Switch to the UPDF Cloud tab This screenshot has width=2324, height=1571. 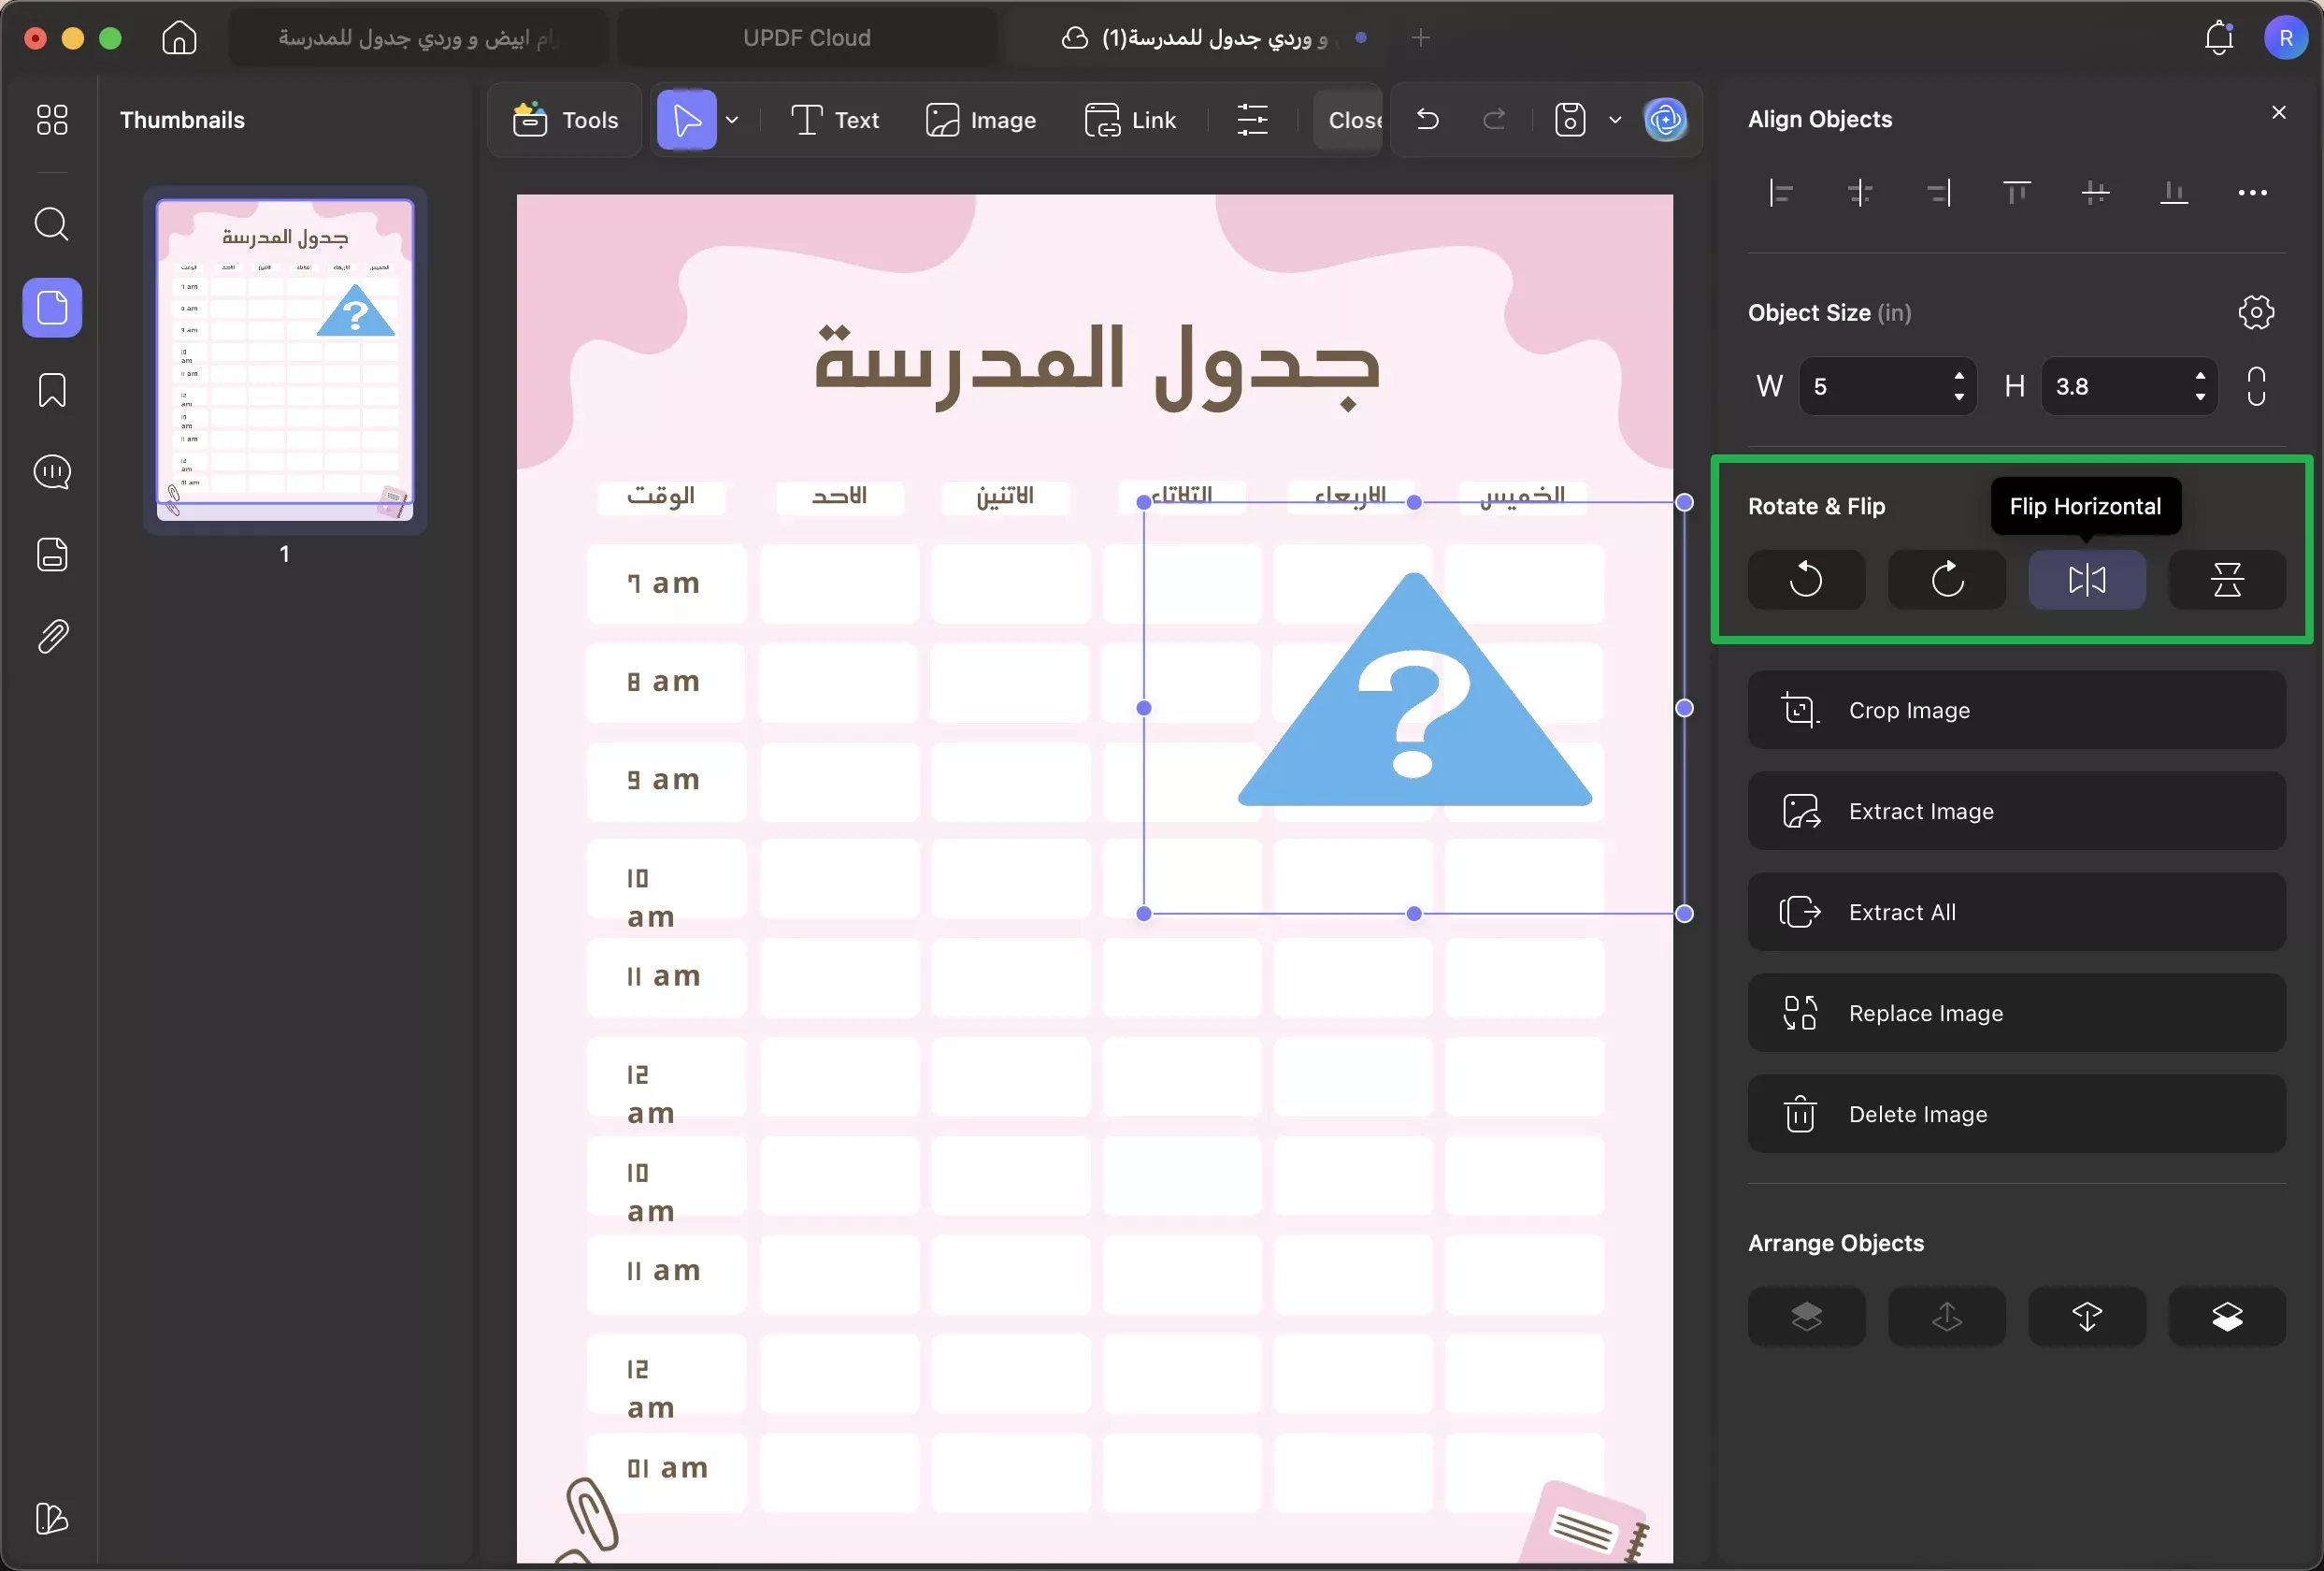coord(806,38)
